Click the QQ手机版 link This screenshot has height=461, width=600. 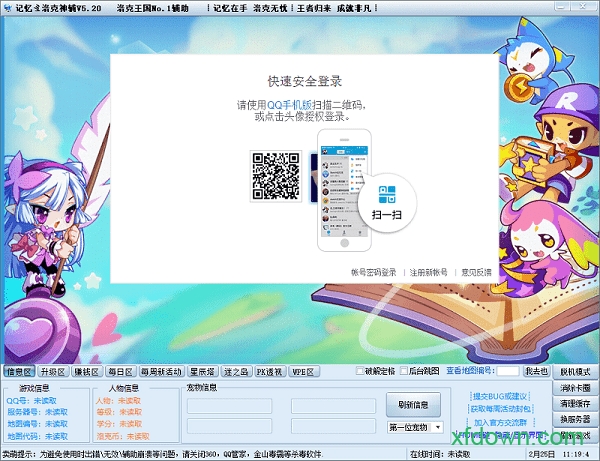coord(289,105)
